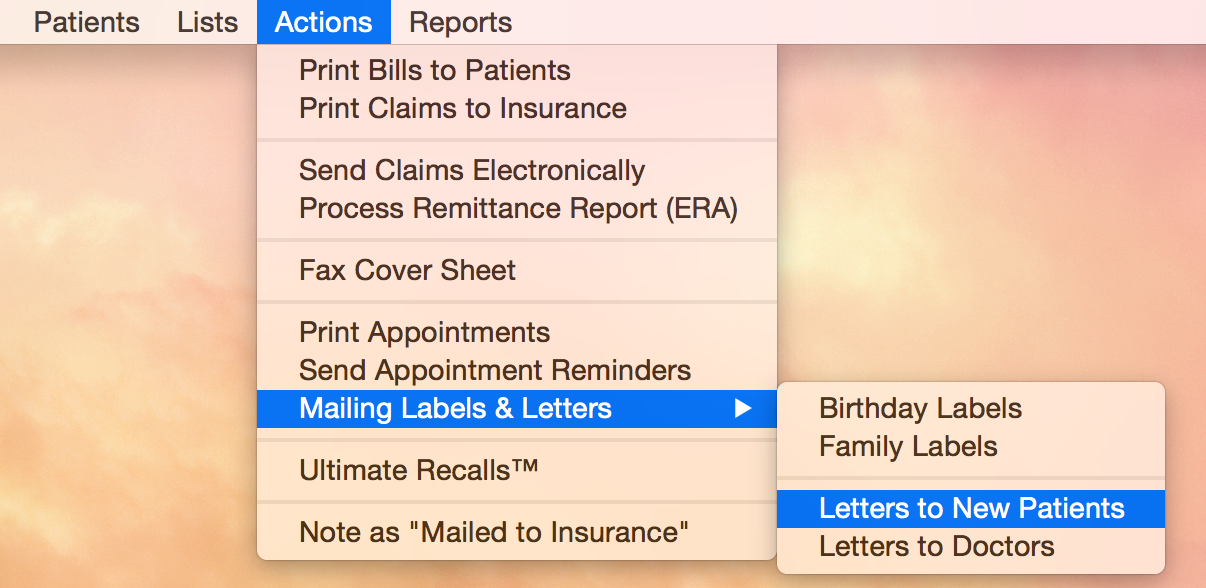The image size is (1206, 588).
Task: Select Birthday Labels
Action: tap(919, 408)
